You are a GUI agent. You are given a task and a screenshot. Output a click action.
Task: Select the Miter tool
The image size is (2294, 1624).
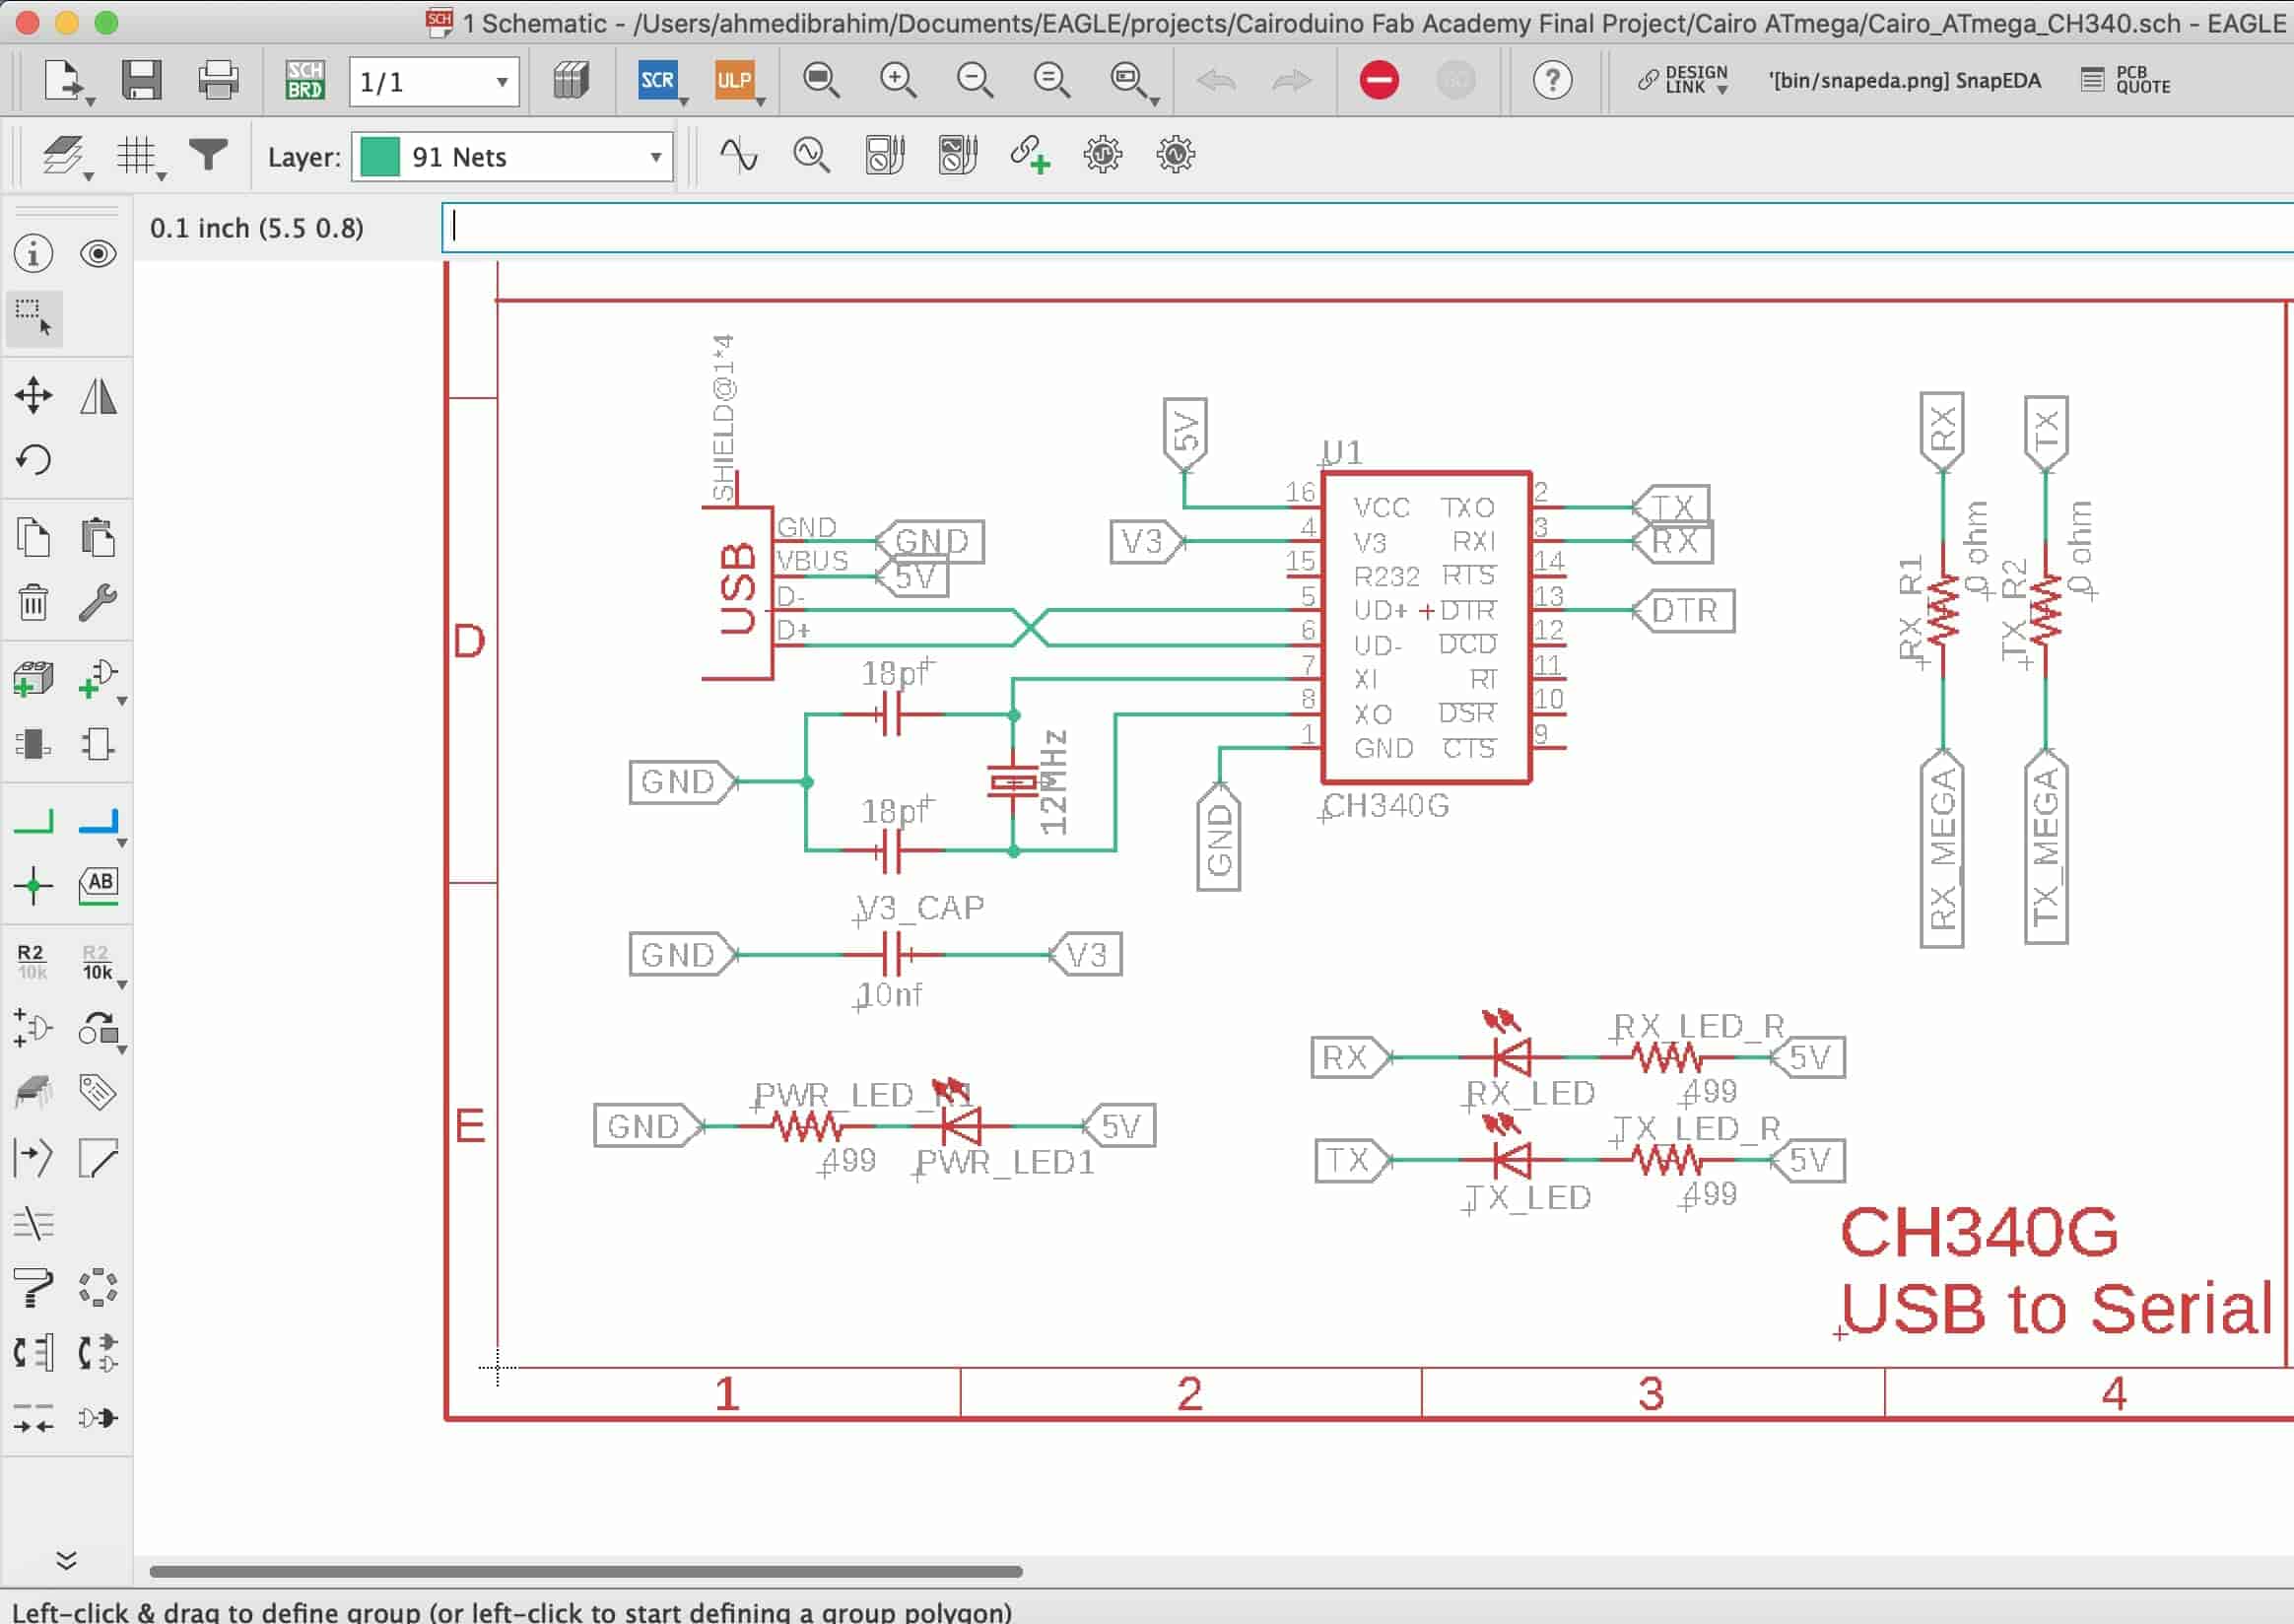pyautogui.click(x=98, y=1157)
